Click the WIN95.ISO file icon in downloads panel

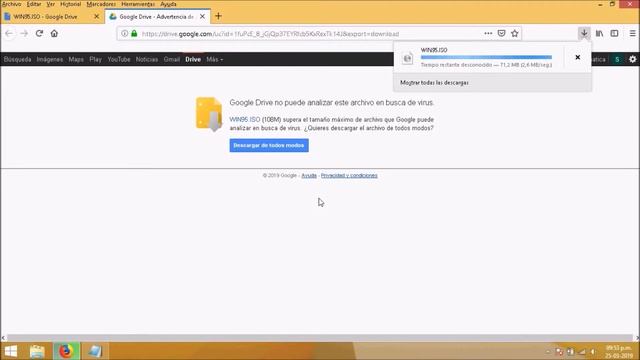point(407,58)
